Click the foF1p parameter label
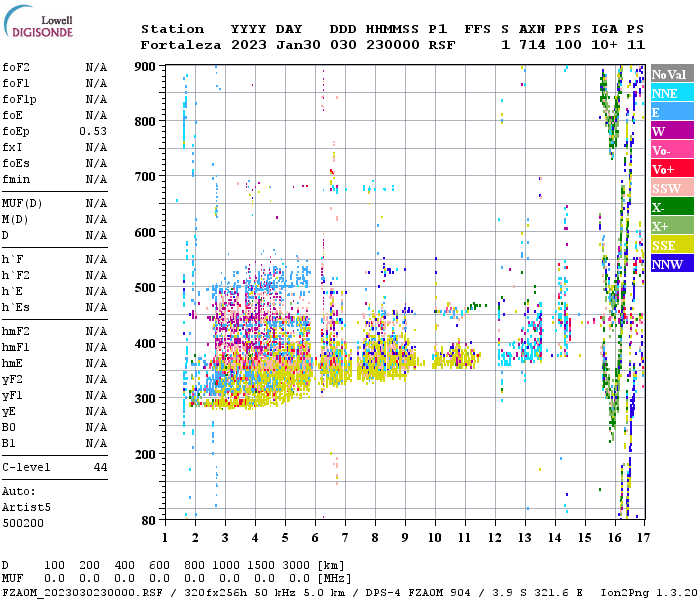 [x=19, y=99]
